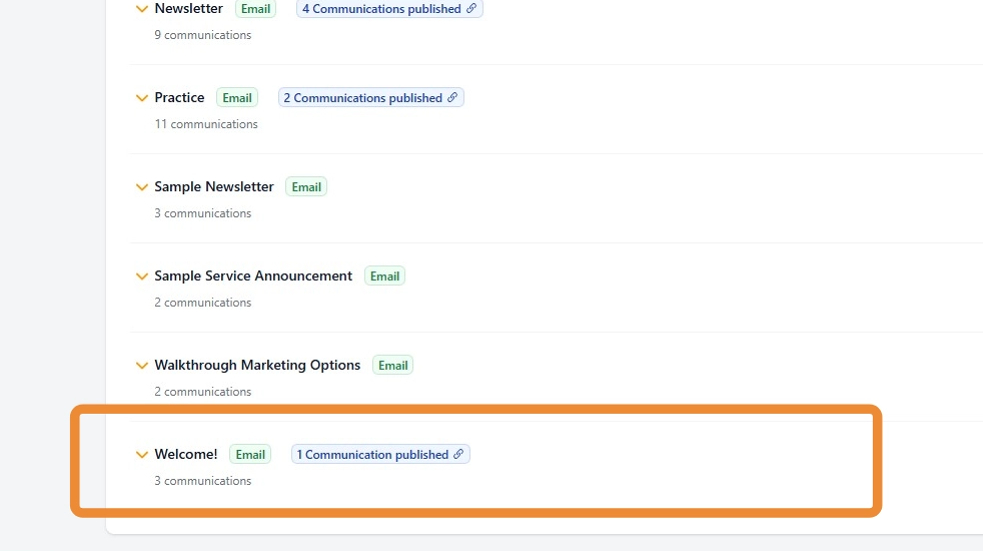Click the Email tag beside Practice

237,98
